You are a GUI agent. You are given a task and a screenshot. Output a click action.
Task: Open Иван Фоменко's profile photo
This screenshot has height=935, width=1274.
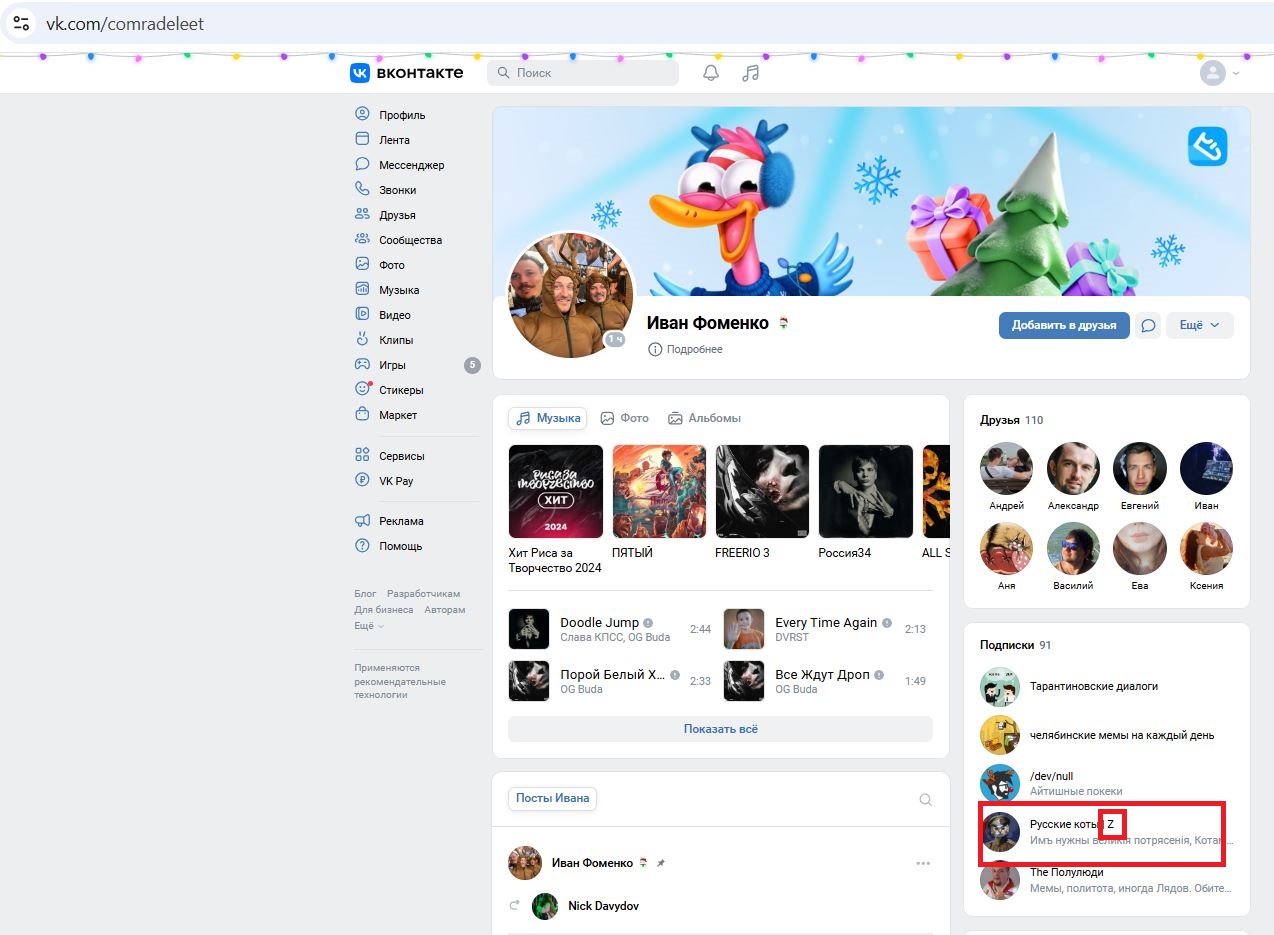click(571, 295)
